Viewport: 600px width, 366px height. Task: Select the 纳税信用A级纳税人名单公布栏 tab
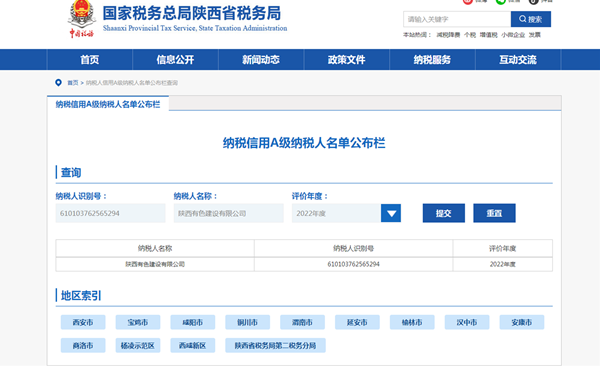[108, 104]
